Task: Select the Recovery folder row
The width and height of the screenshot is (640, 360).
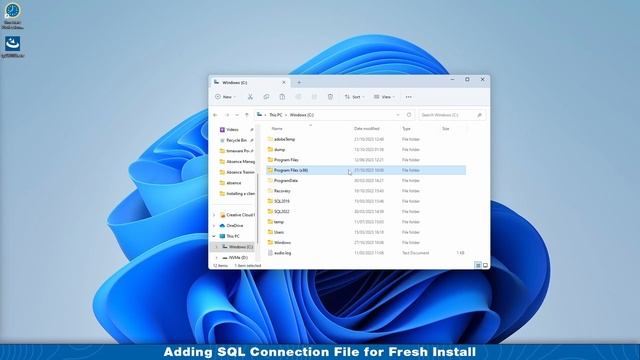Action: click(366, 191)
